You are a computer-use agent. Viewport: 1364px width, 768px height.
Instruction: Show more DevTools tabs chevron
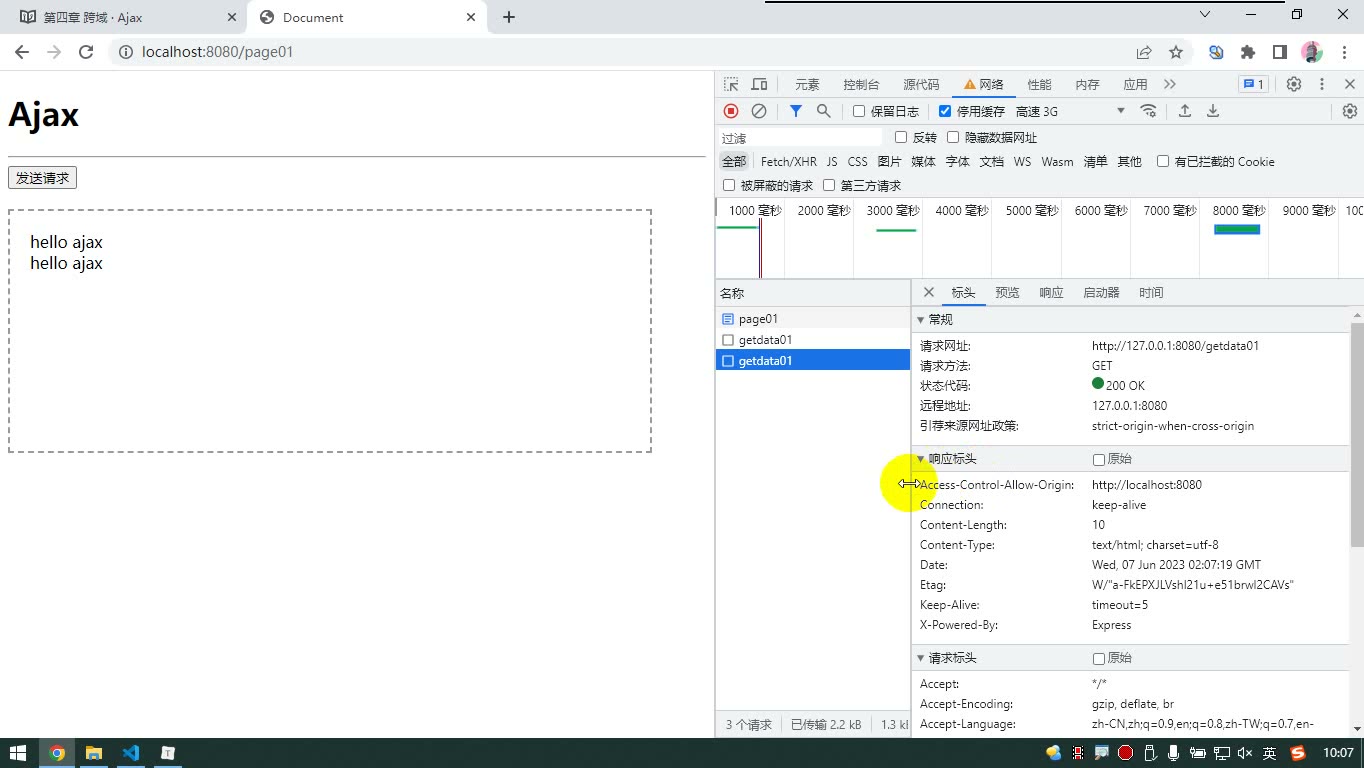[x=1170, y=84]
